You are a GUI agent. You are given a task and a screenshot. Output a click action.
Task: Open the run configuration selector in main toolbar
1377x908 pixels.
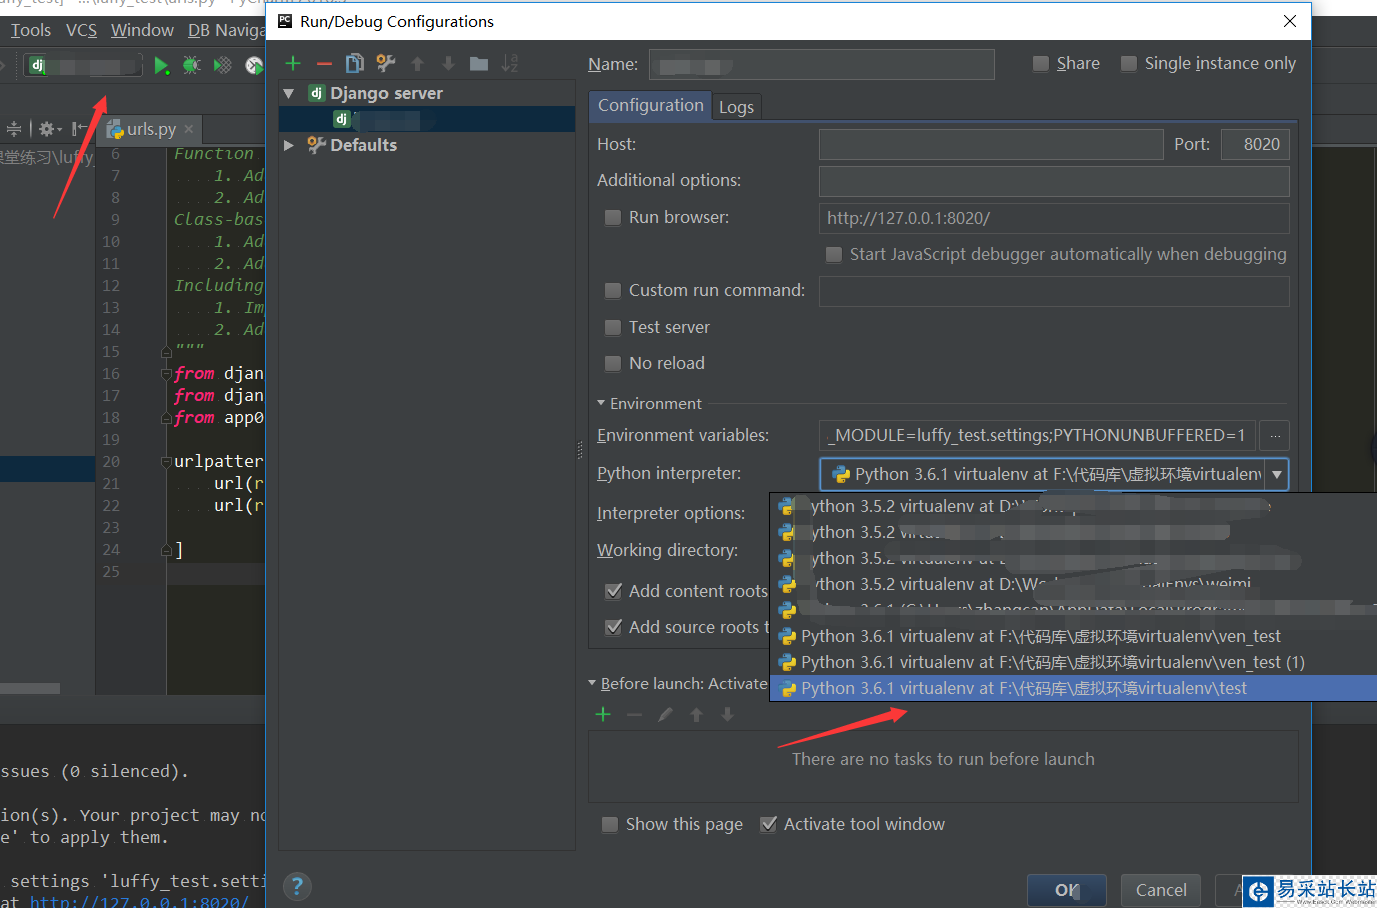pos(85,66)
